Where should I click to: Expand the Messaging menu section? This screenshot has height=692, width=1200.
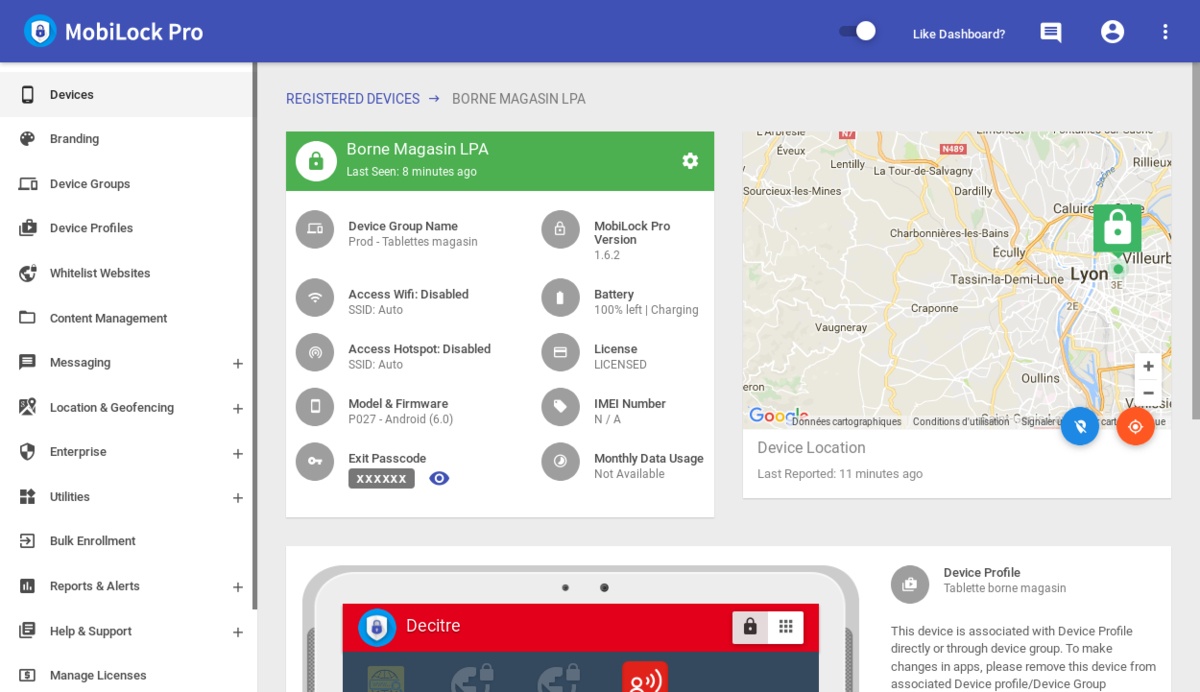(x=237, y=363)
